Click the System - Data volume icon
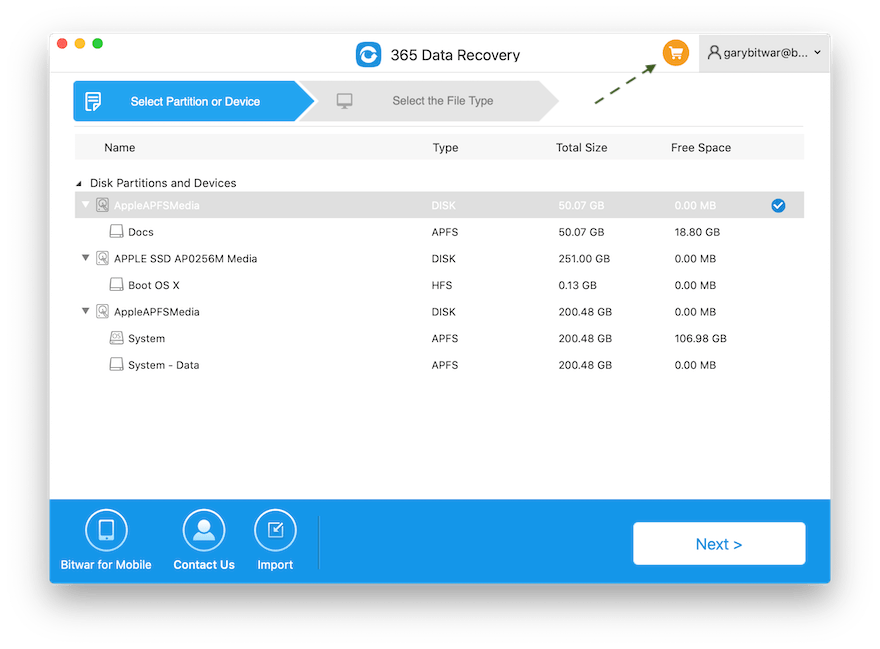880x649 pixels. 116,364
